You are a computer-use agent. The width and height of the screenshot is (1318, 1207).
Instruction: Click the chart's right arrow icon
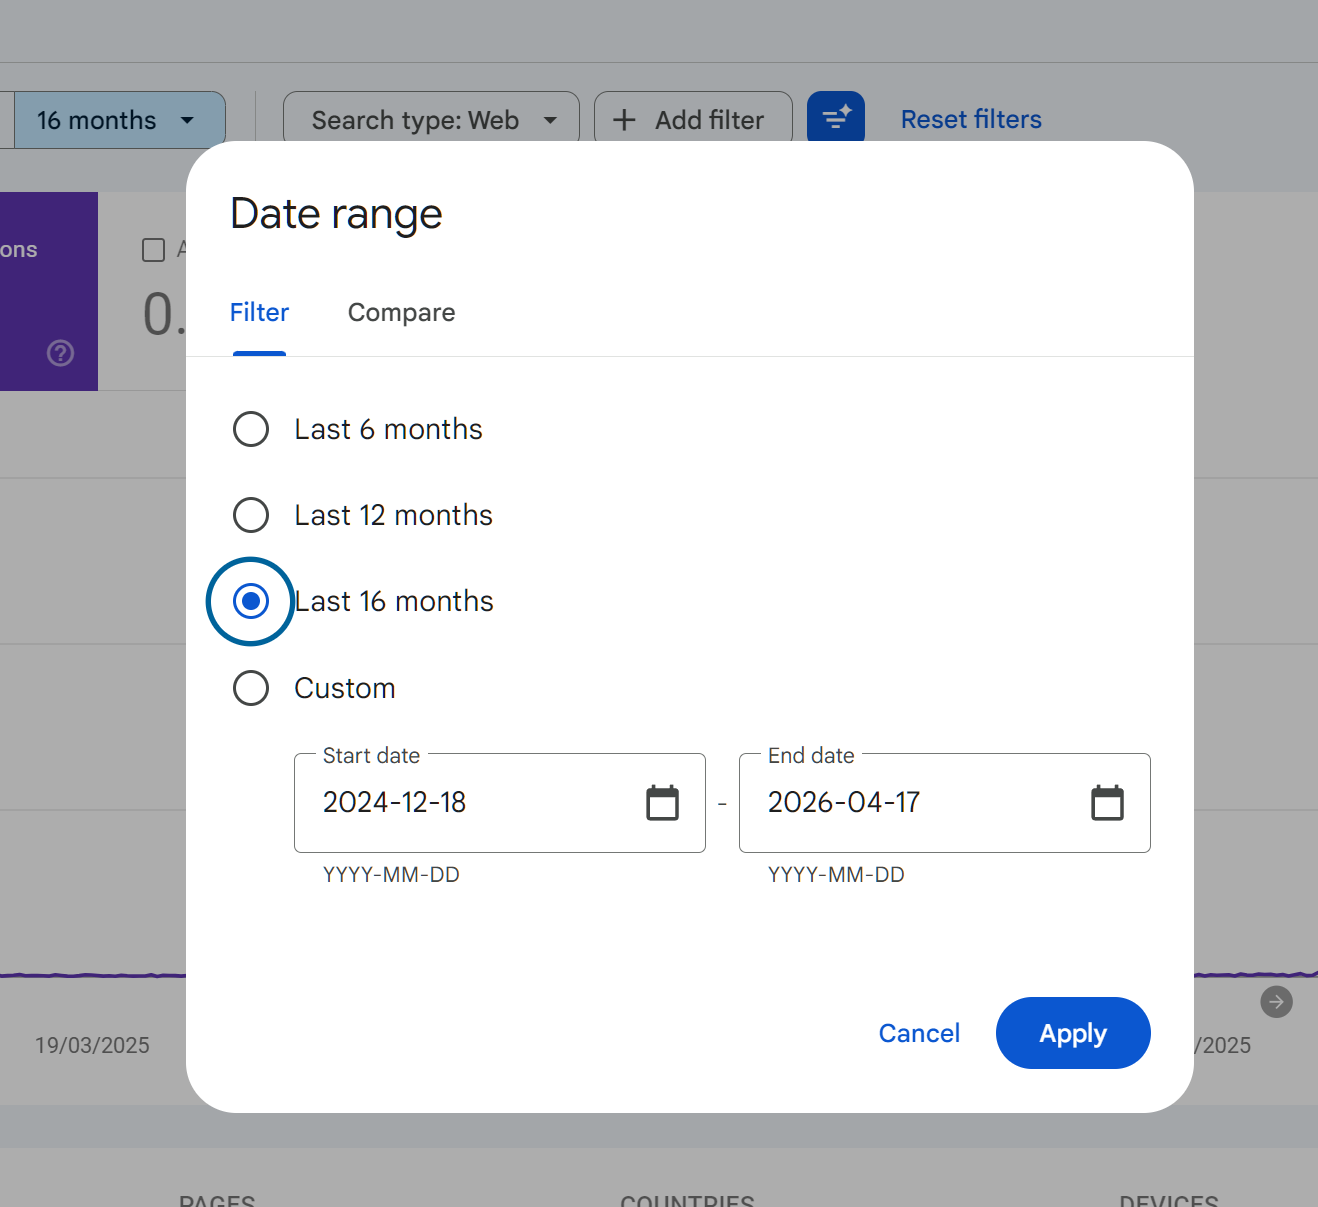click(1276, 1002)
